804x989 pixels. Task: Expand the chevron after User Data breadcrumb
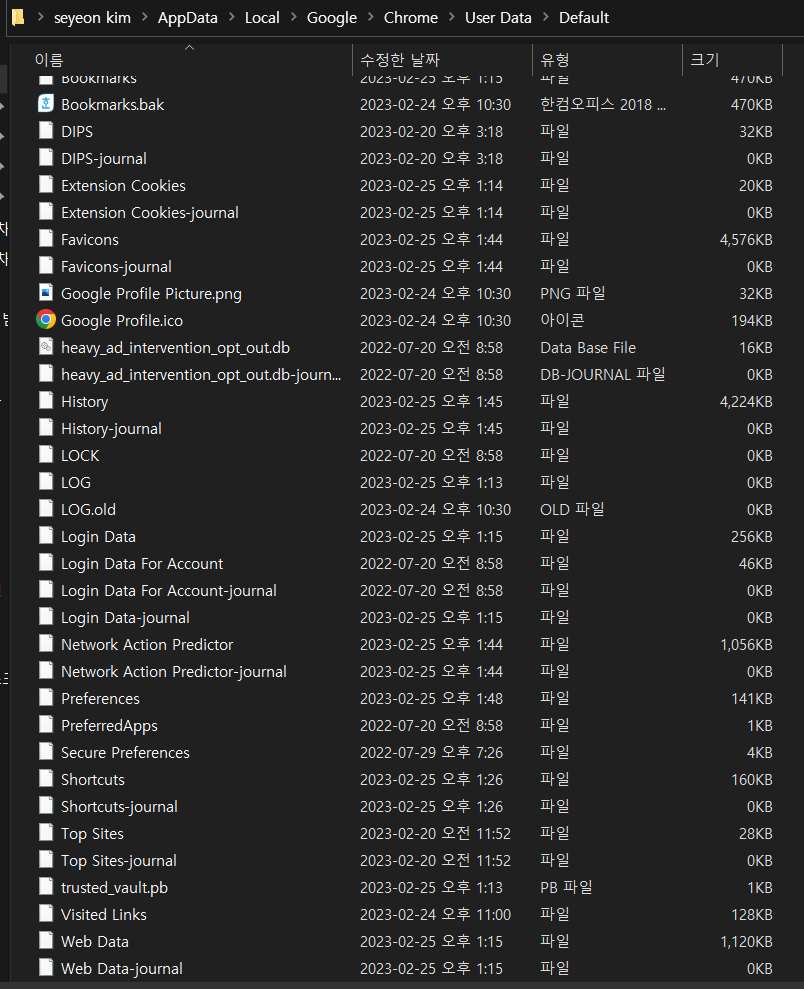(x=545, y=18)
